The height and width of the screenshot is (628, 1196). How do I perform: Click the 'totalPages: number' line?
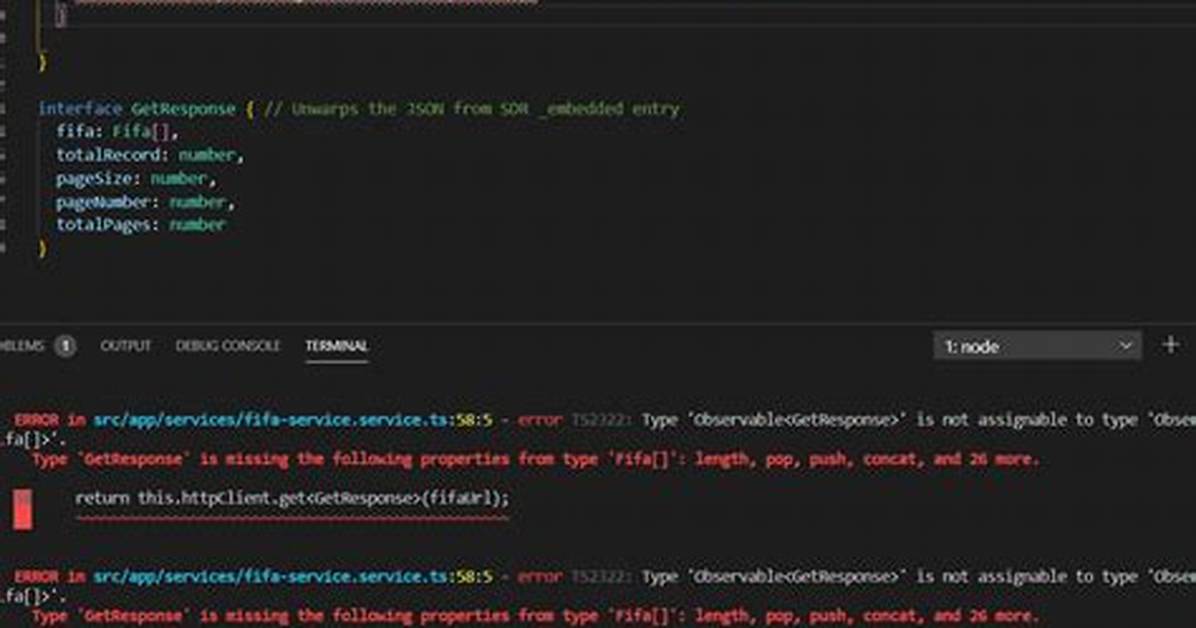pos(140,224)
